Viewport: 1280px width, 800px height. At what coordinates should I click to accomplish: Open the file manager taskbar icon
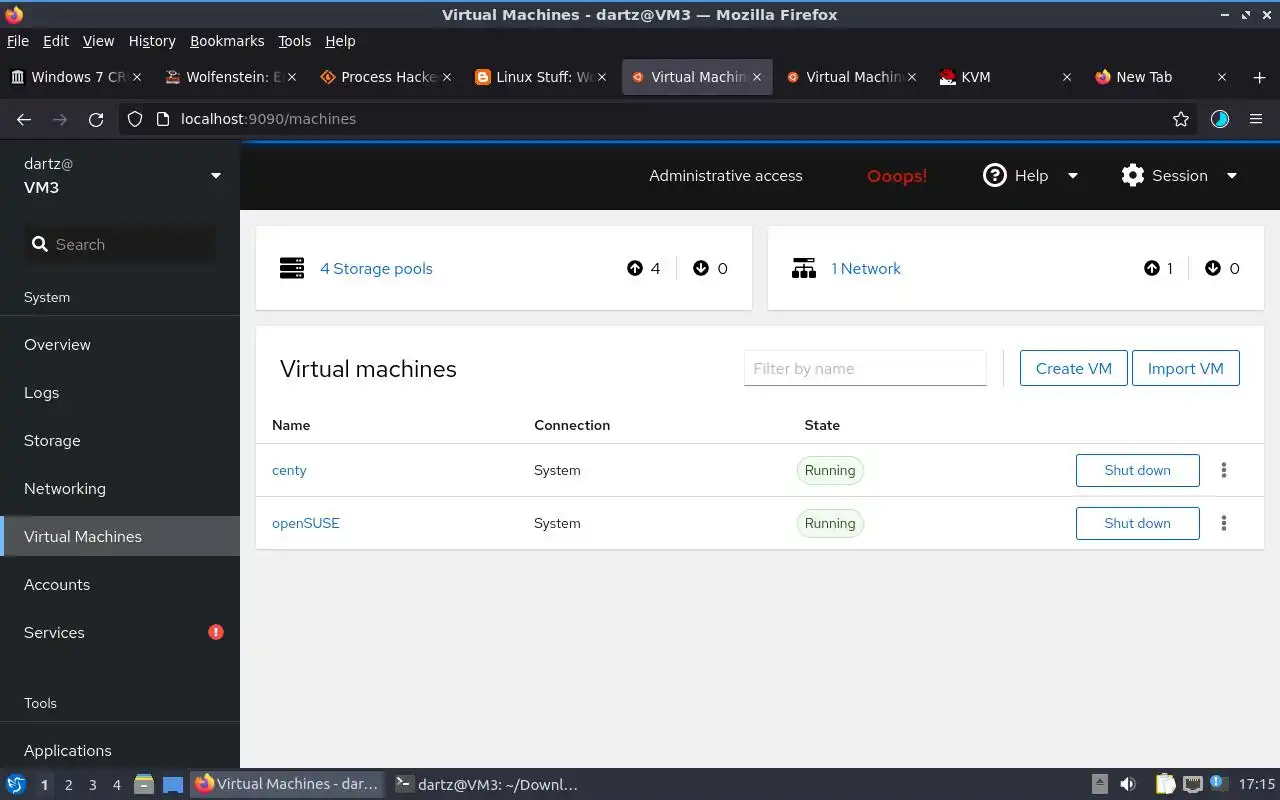pyautogui.click(x=143, y=785)
